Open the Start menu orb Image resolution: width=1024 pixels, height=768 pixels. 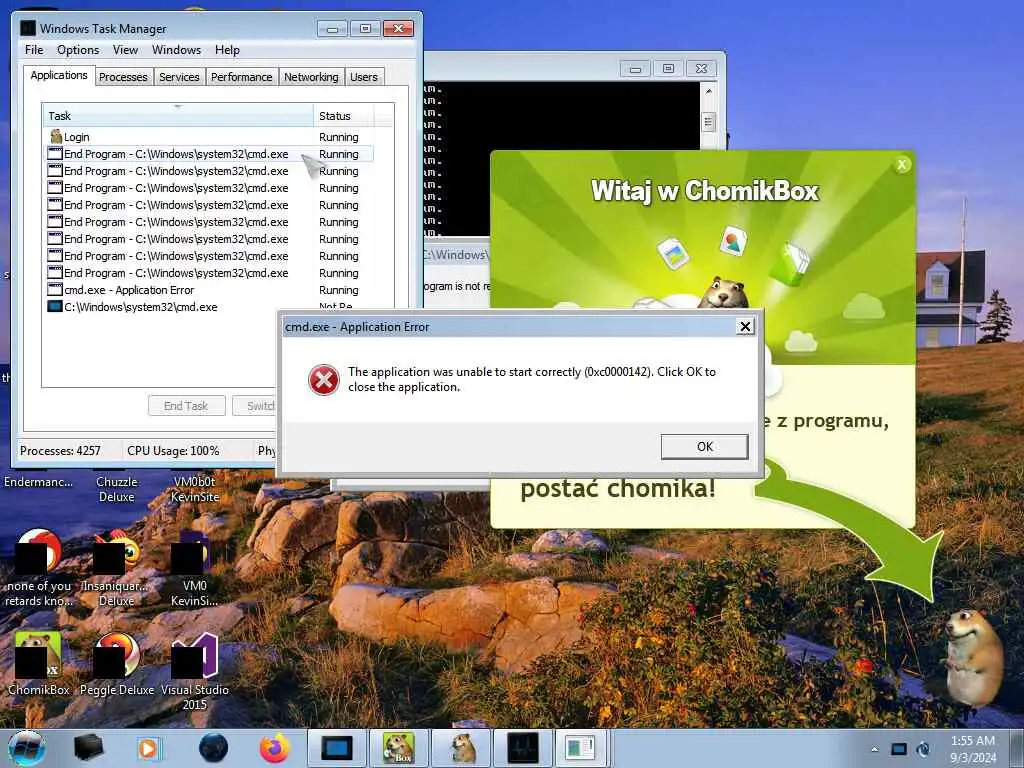tap(26, 748)
